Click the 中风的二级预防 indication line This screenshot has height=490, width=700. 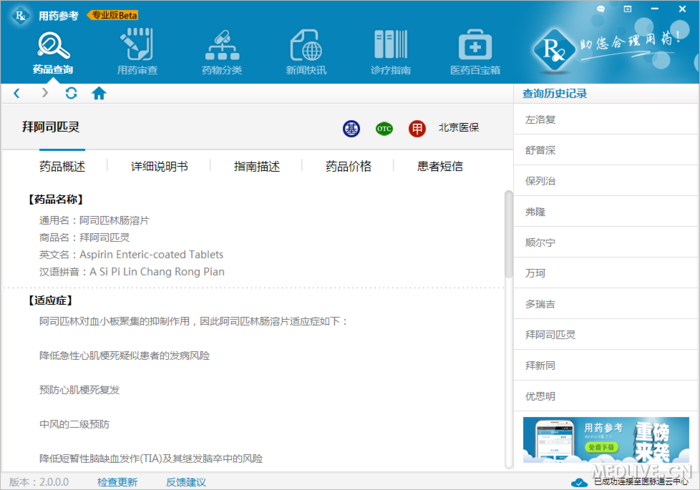pos(74,424)
